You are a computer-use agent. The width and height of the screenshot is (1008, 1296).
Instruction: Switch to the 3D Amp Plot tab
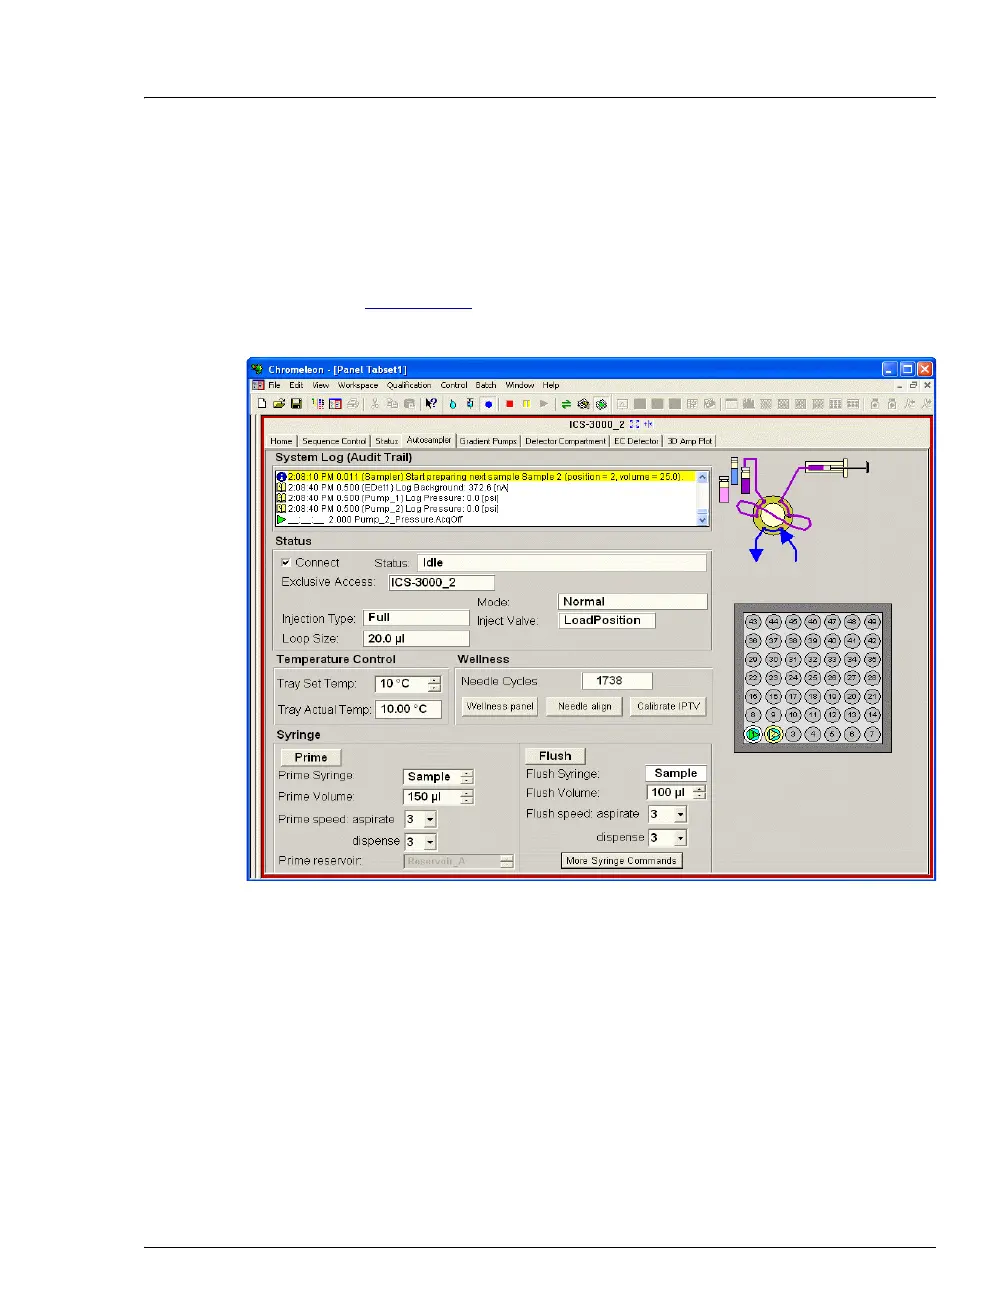tap(690, 441)
